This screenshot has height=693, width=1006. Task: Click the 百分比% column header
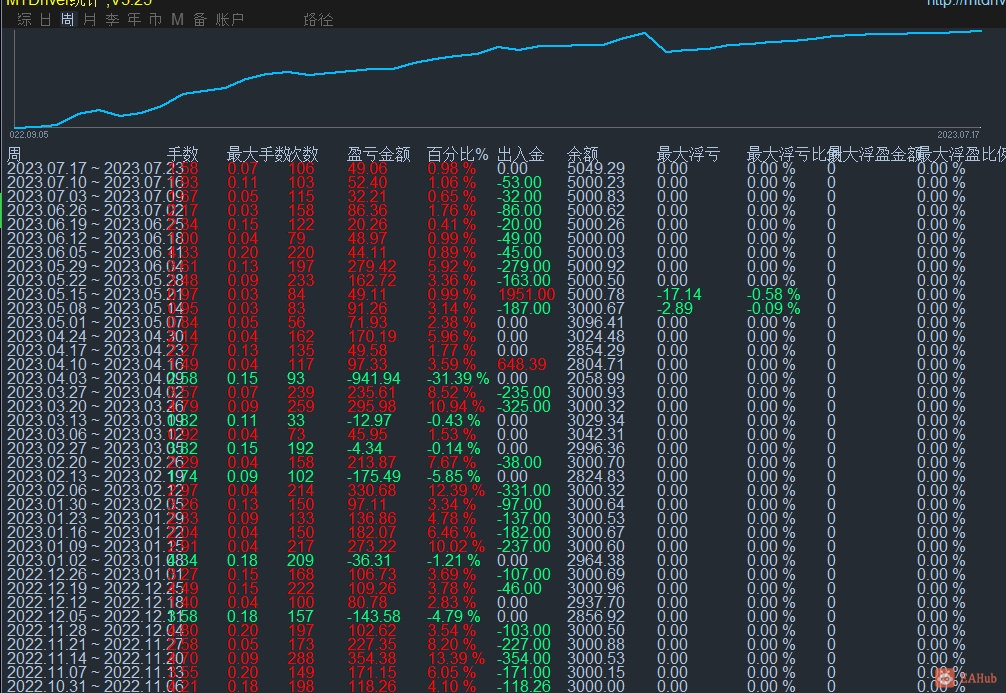tap(457, 154)
